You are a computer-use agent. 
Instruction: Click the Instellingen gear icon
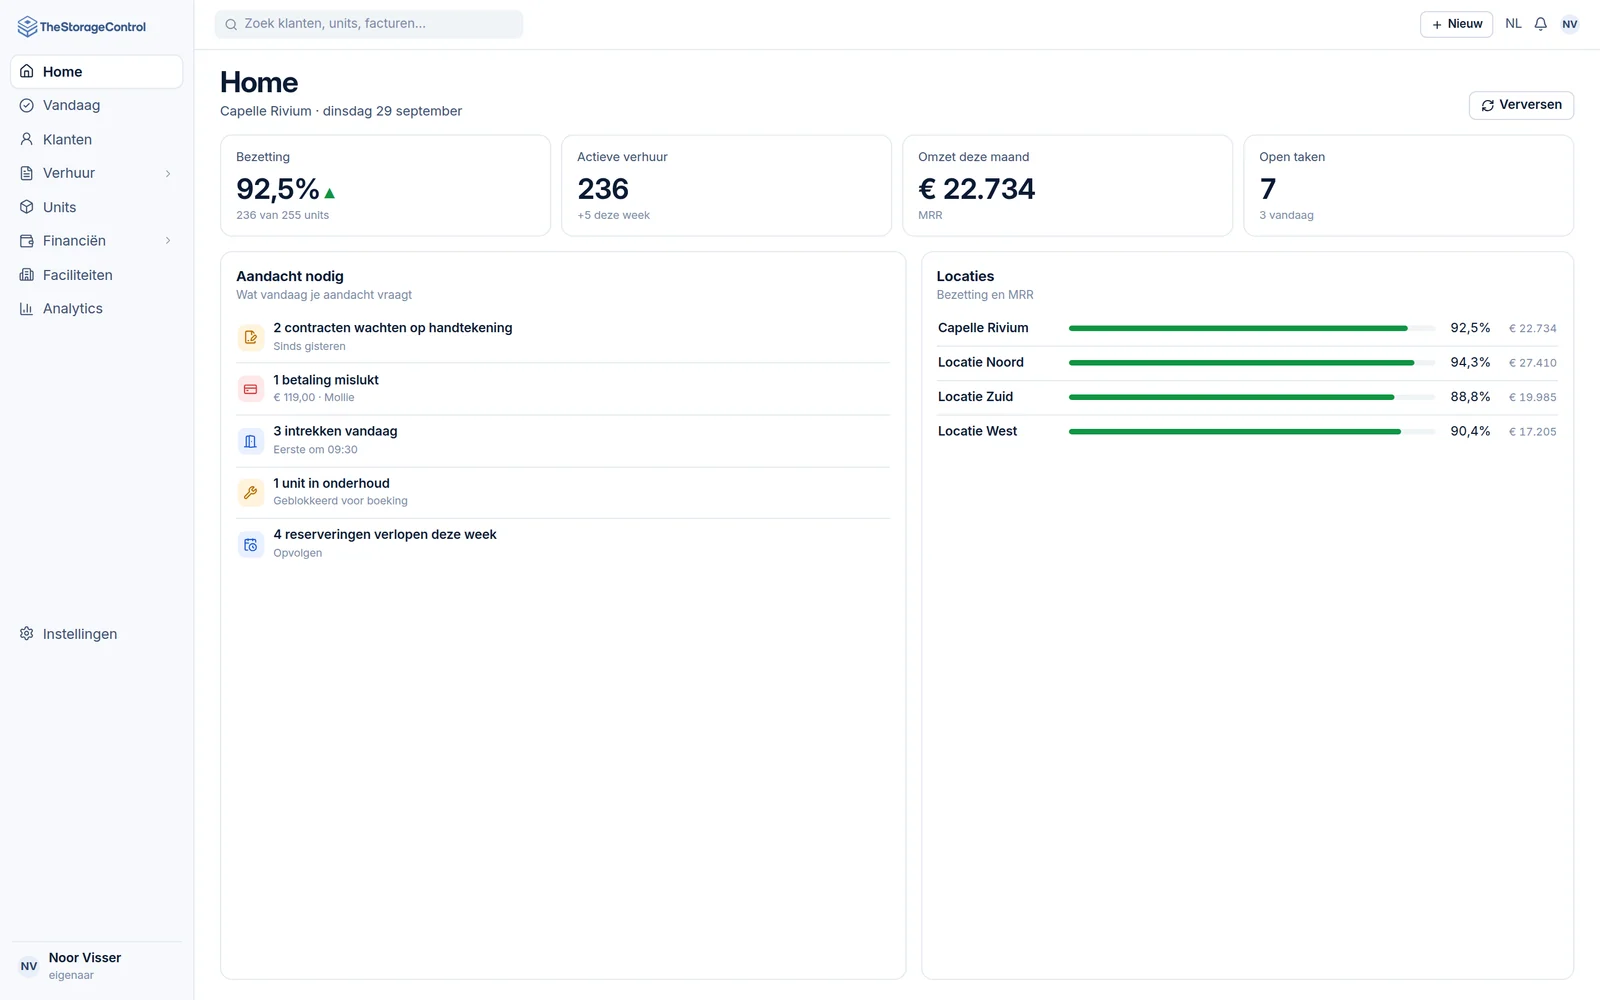[27, 634]
